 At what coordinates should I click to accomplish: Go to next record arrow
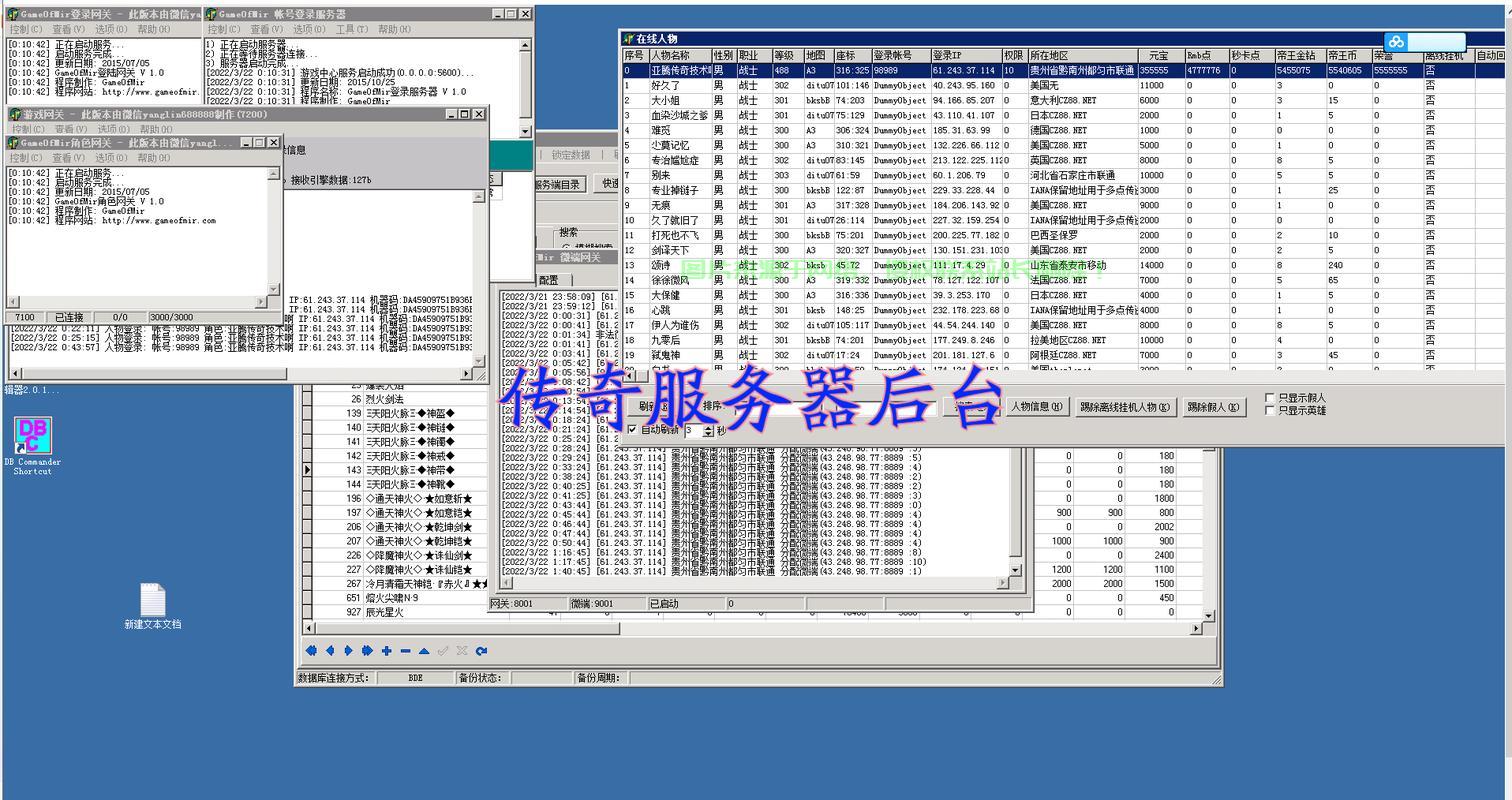click(x=349, y=651)
